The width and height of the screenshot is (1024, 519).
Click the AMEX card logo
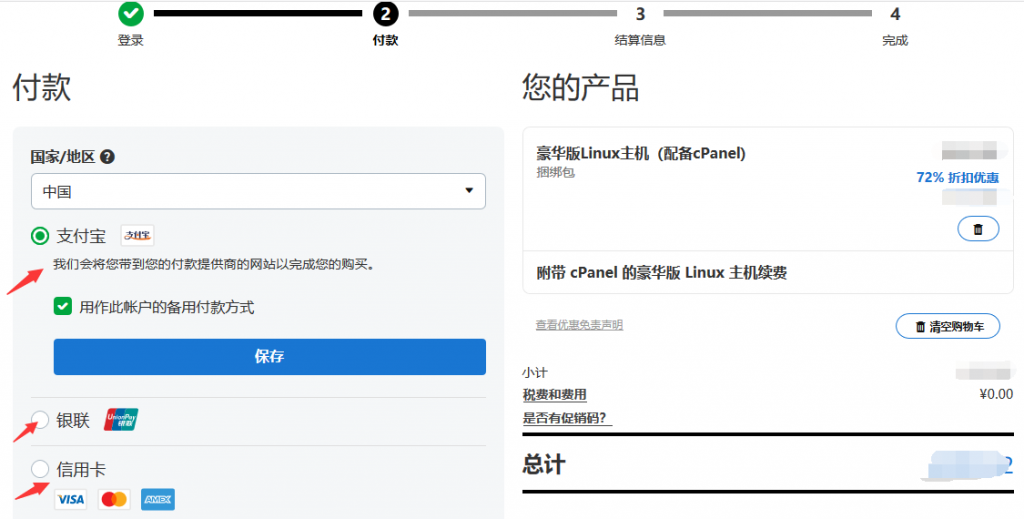tap(157, 499)
